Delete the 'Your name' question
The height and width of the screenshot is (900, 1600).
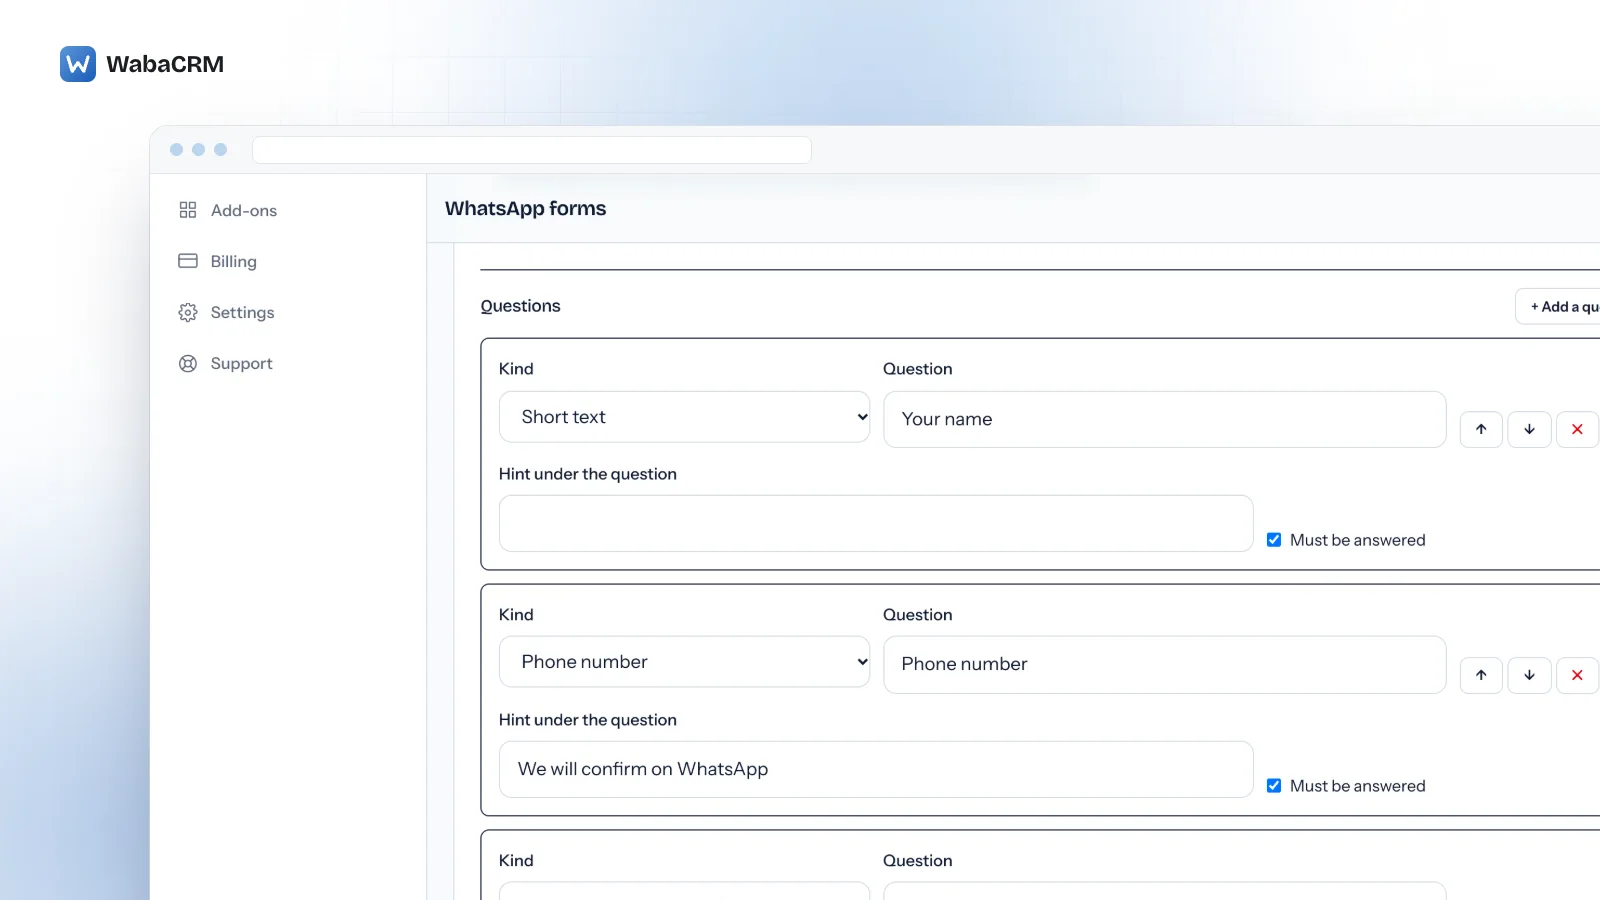tap(1577, 429)
